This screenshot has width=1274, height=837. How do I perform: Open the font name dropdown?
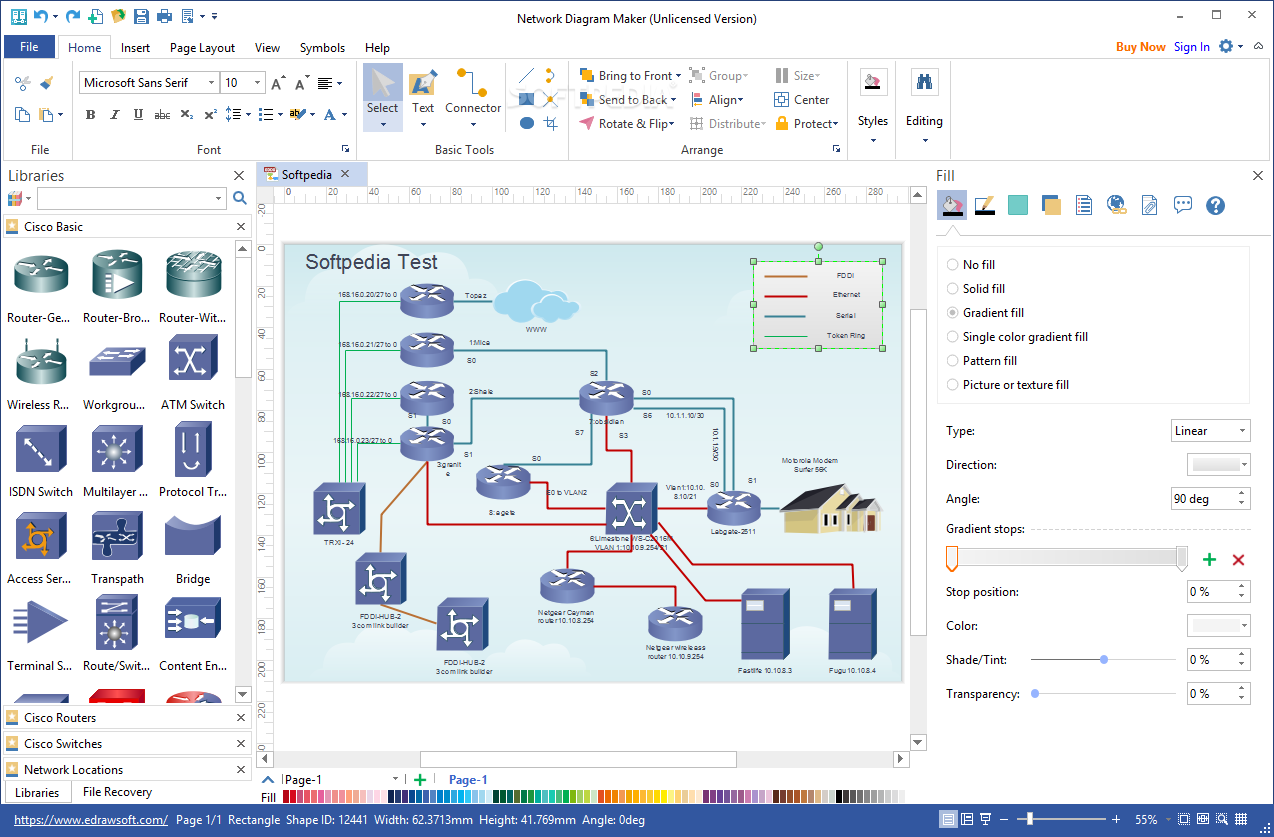pos(210,83)
